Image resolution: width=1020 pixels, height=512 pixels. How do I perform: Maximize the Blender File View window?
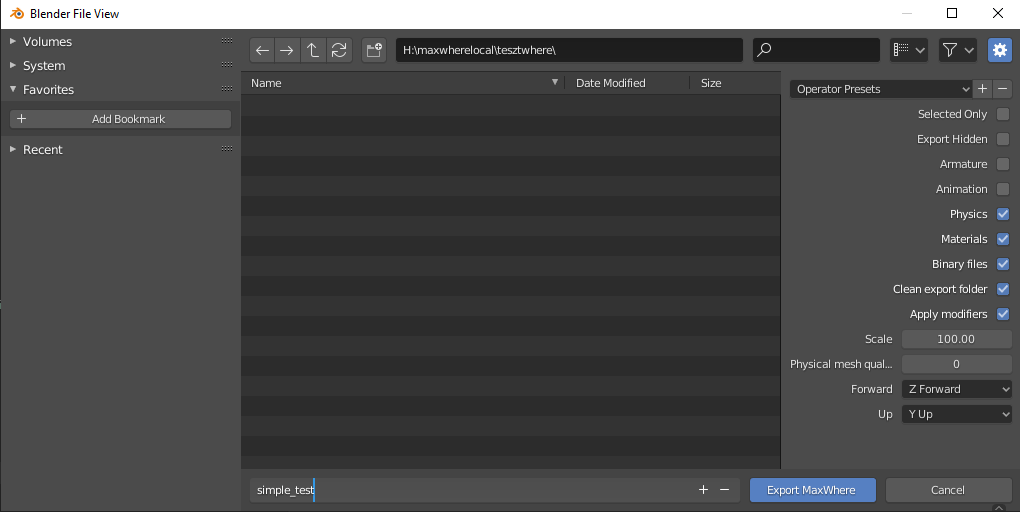[952, 14]
